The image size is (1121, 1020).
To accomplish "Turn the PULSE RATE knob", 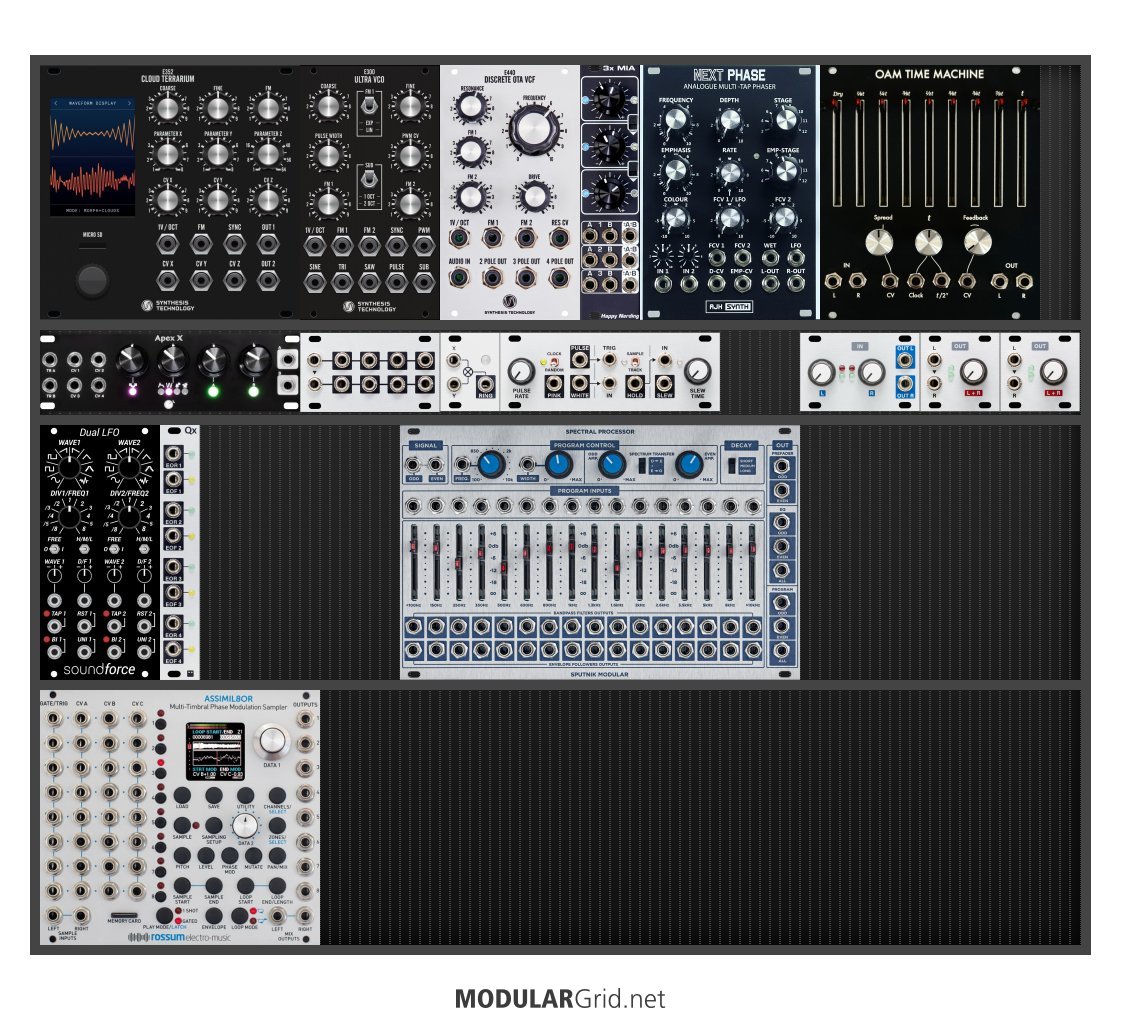I will click(x=521, y=372).
